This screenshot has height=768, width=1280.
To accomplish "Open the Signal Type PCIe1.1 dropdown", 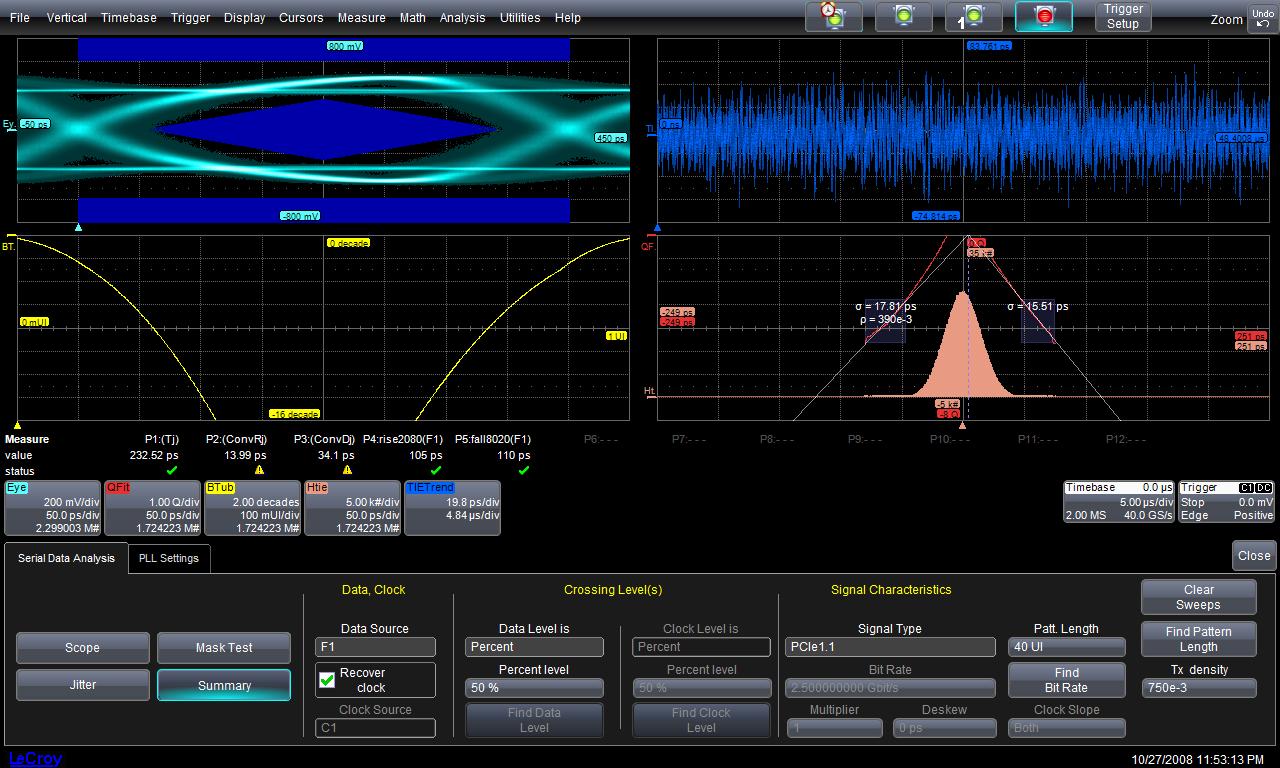I will pos(889,647).
